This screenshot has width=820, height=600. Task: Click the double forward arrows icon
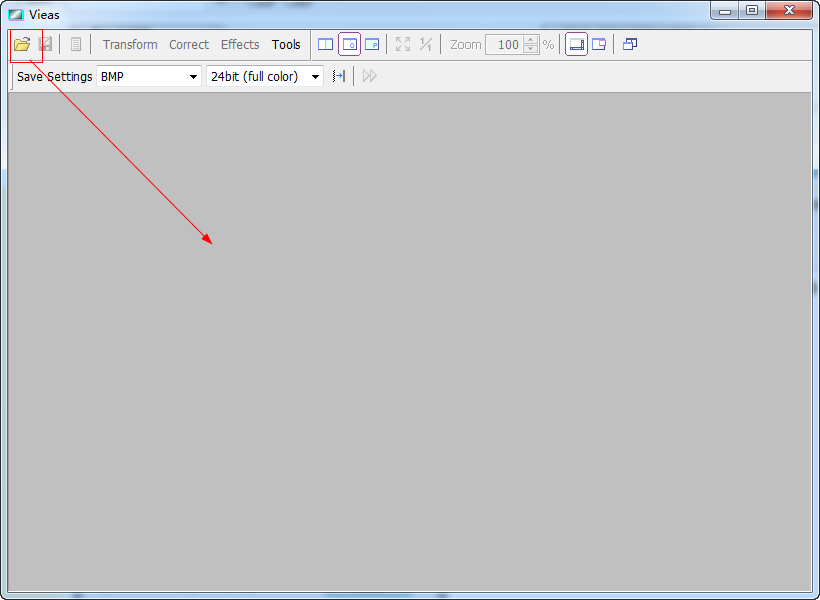[x=370, y=76]
